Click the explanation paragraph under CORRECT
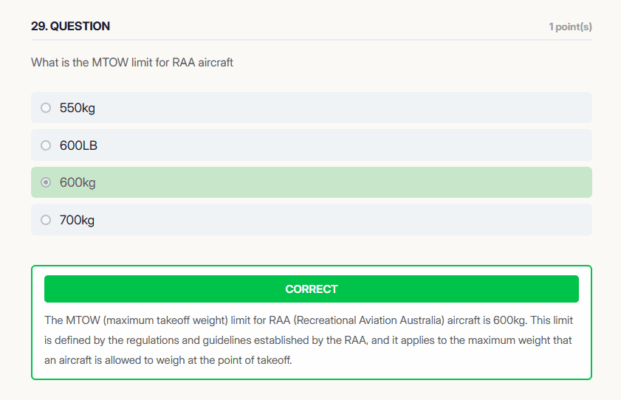621x400 pixels. pyautogui.click(x=311, y=339)
